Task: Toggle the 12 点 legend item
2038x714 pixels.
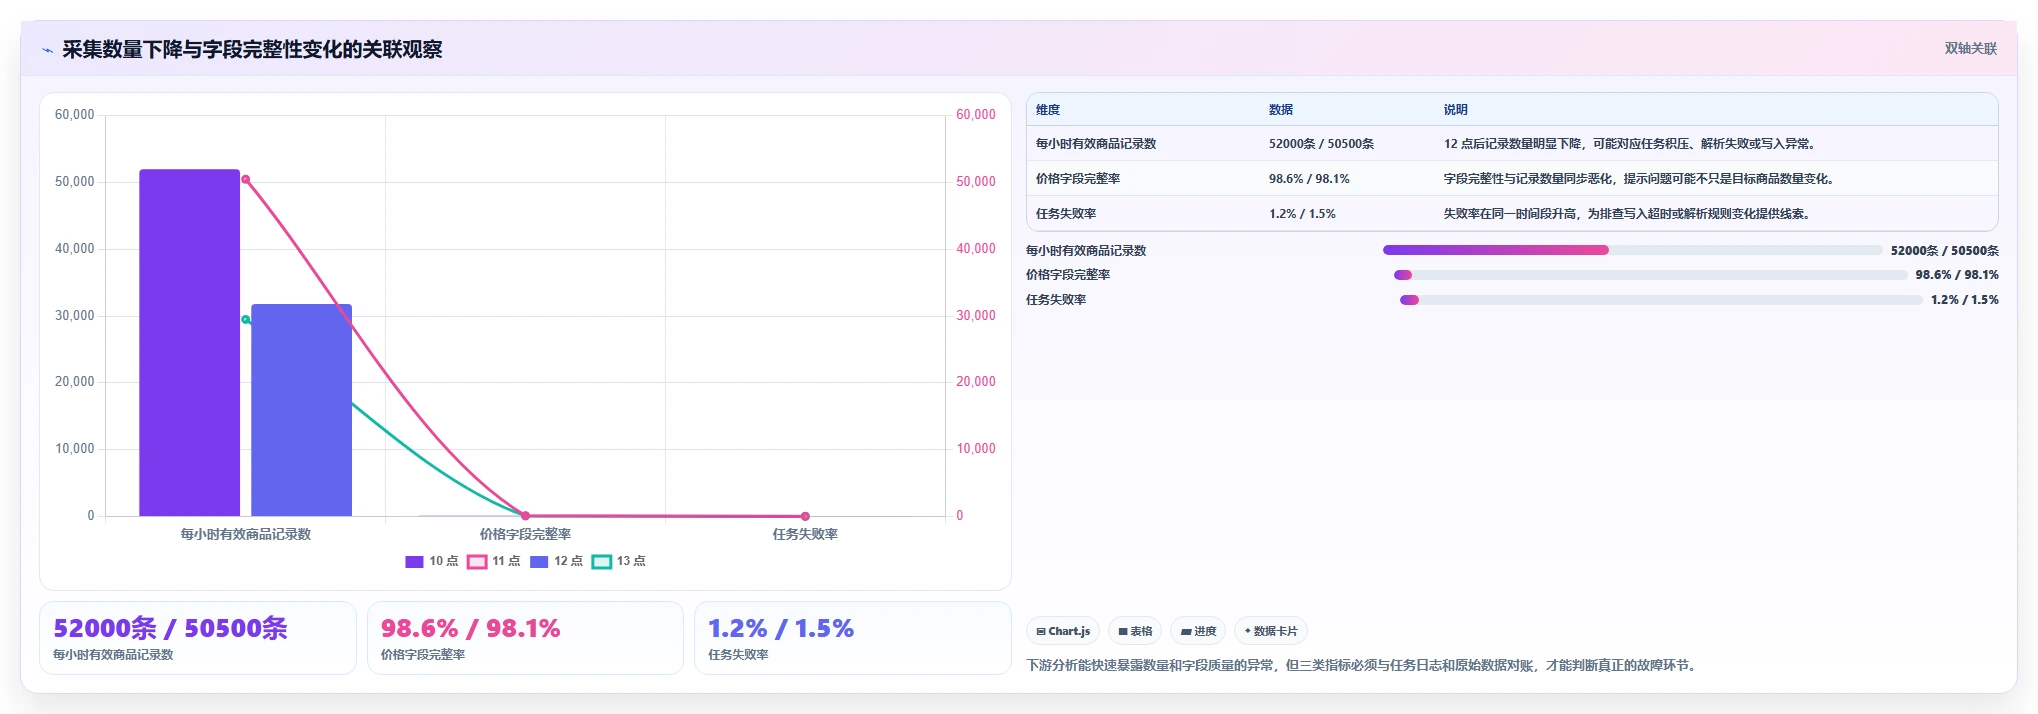Action: point(556,561)
